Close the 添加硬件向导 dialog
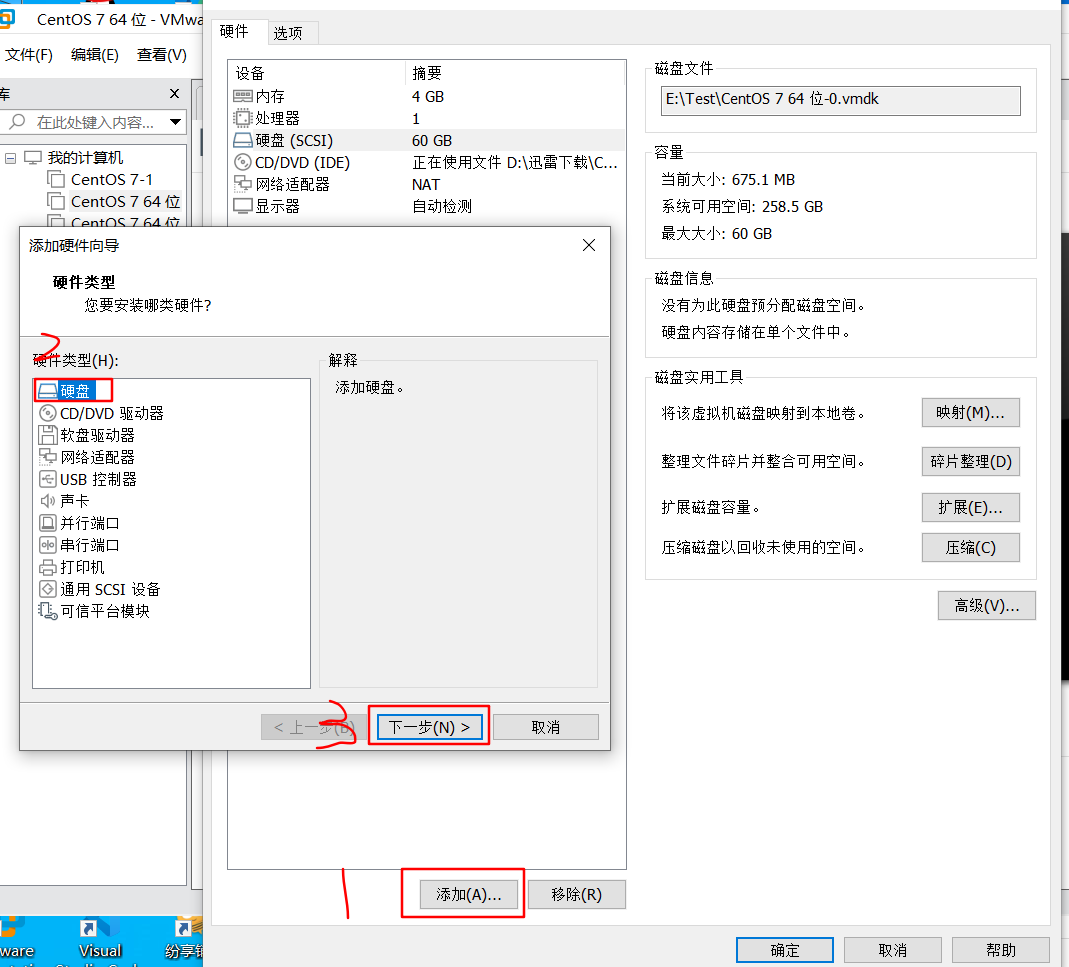 click(x=589, y=246)
